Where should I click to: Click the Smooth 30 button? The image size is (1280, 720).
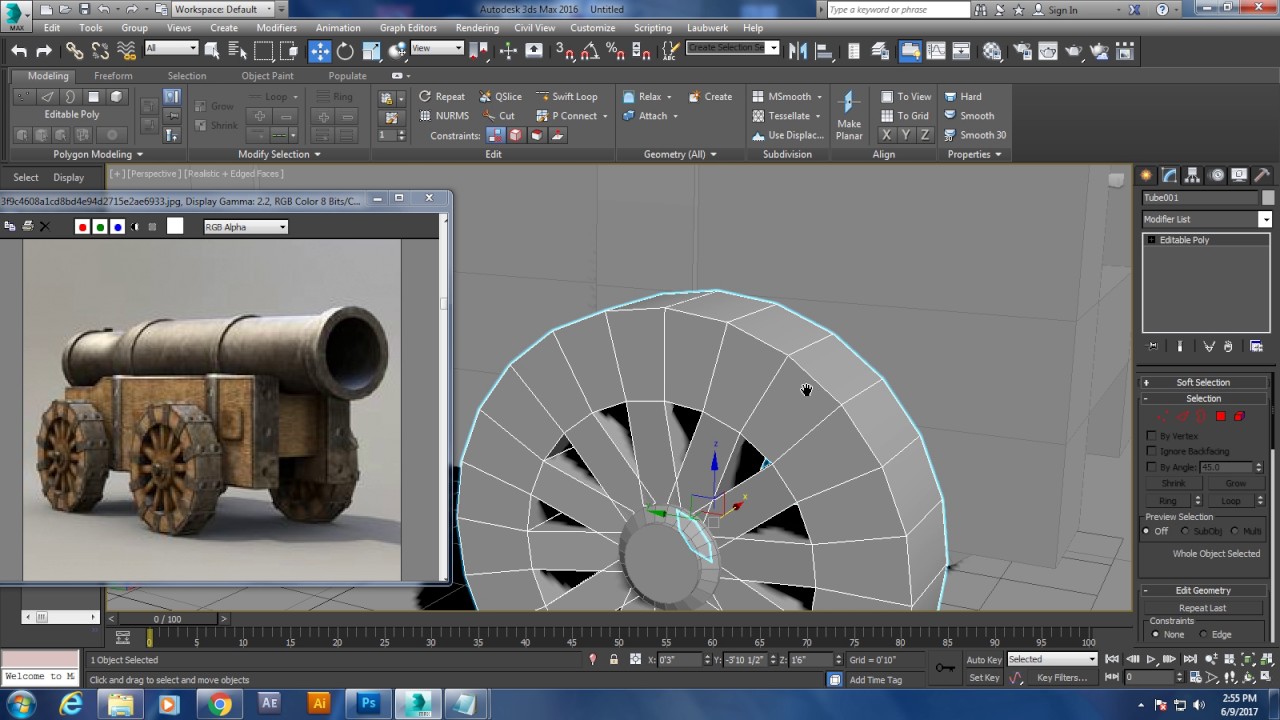tap(975, 135)
